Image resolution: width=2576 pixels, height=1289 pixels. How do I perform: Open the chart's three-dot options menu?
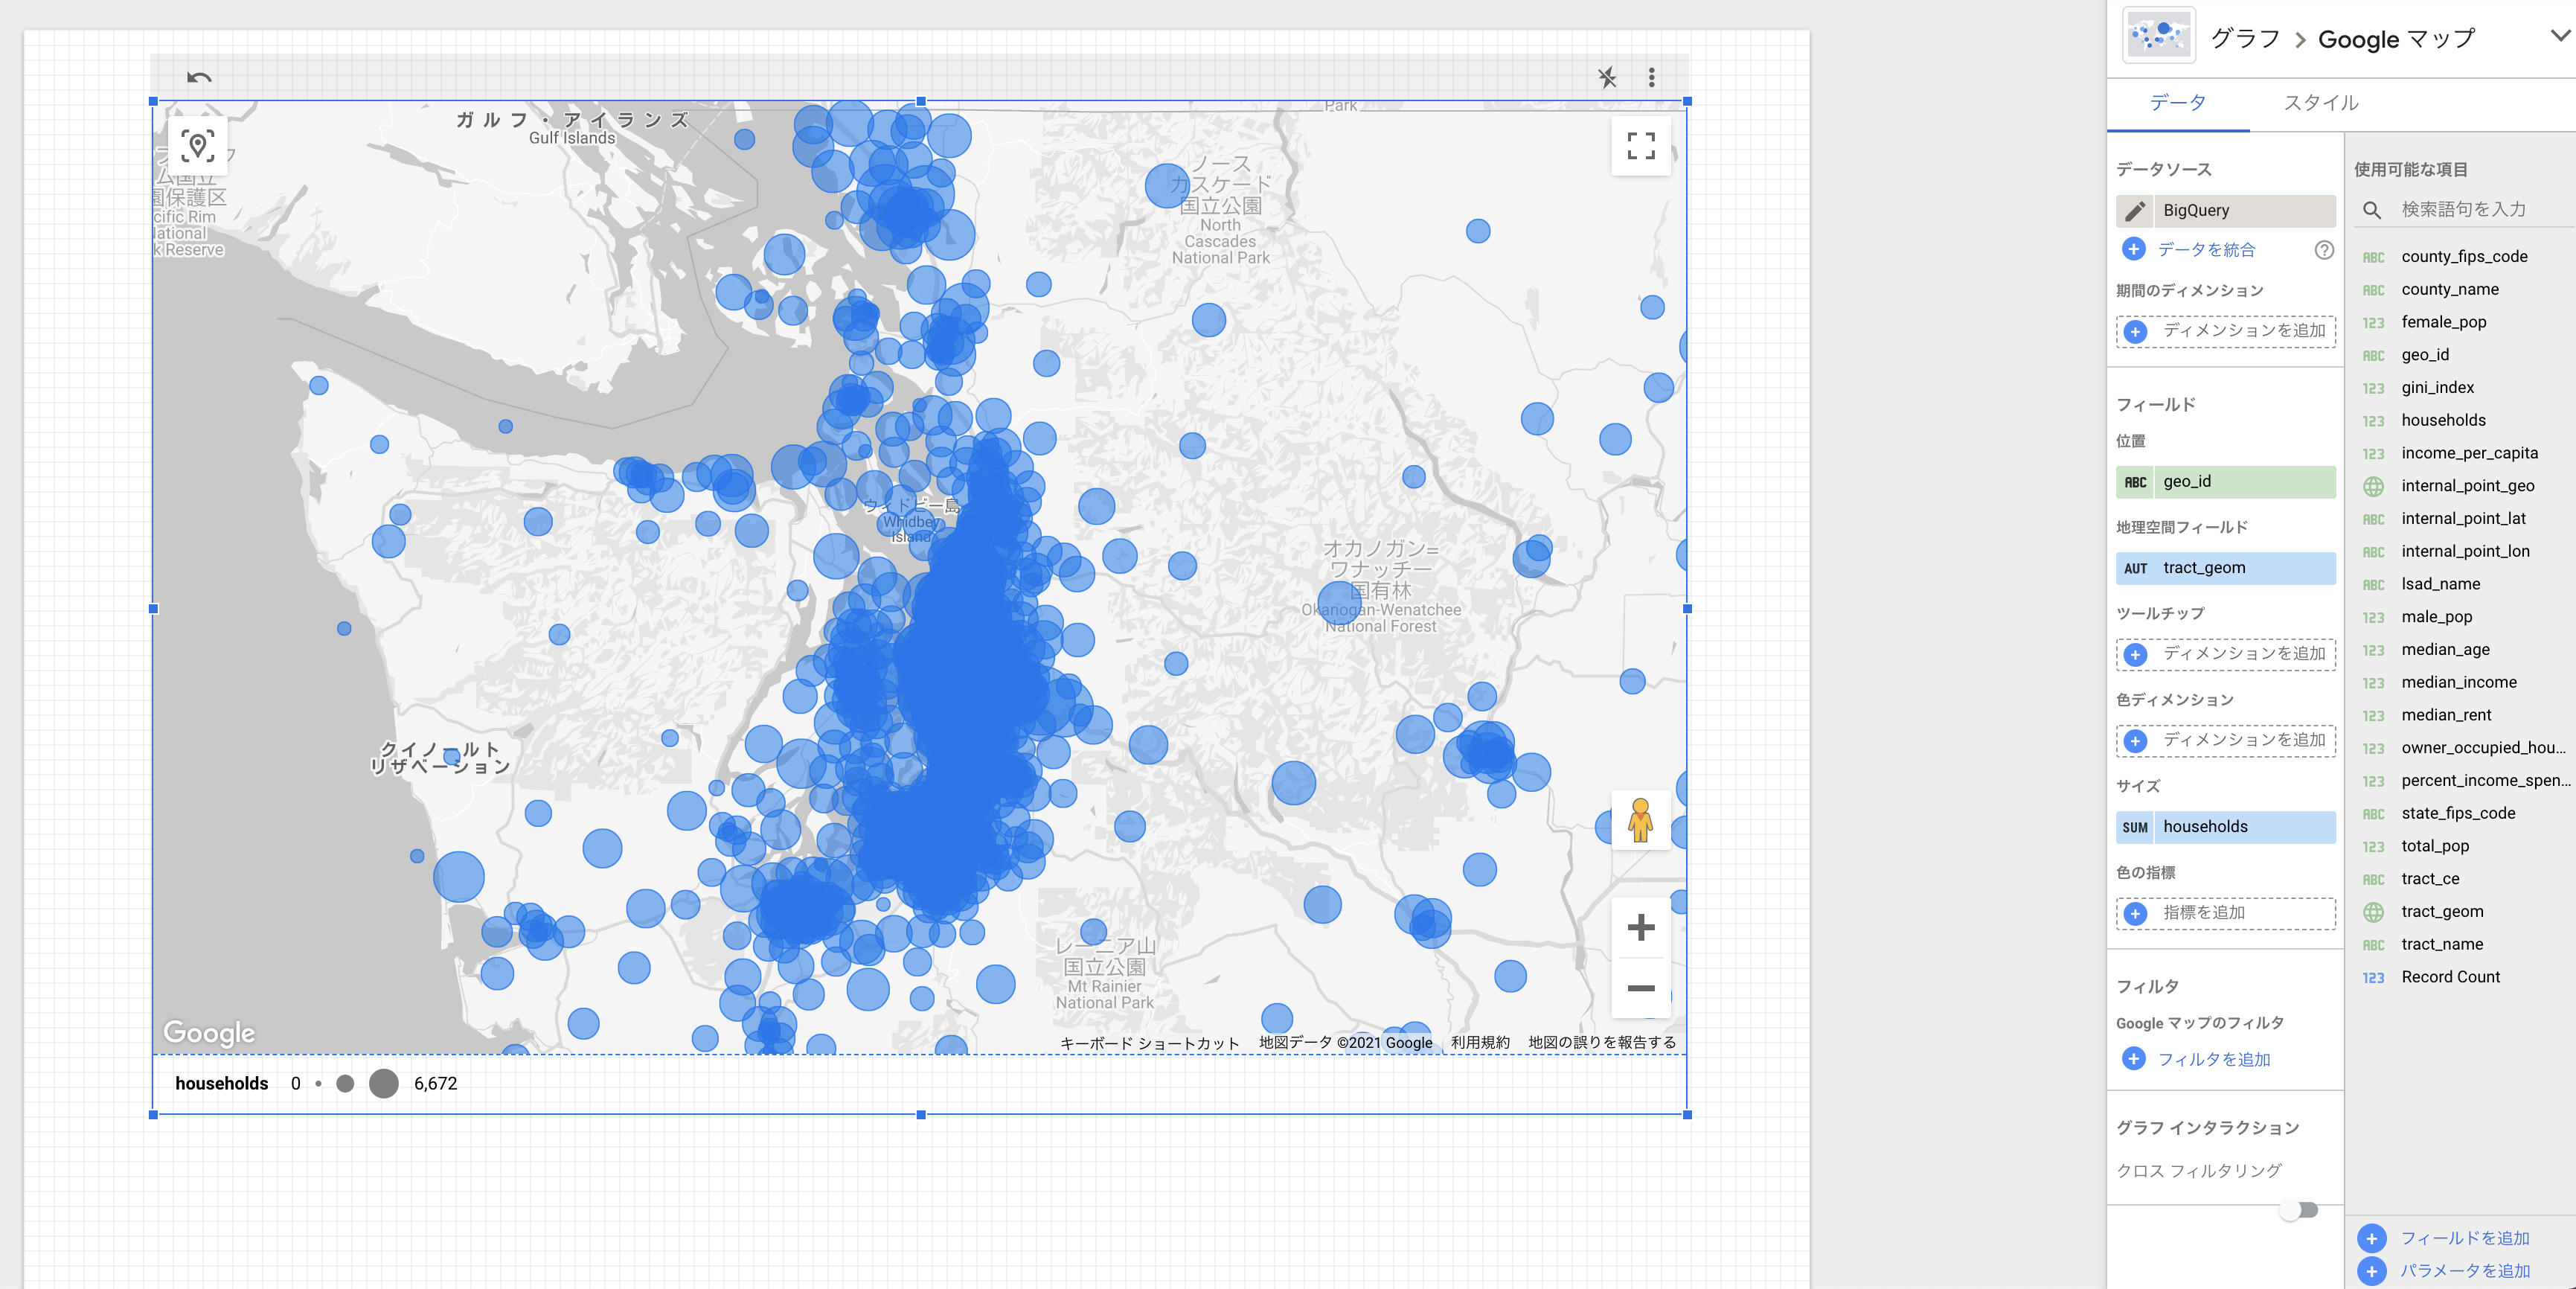pos(1651,77)
